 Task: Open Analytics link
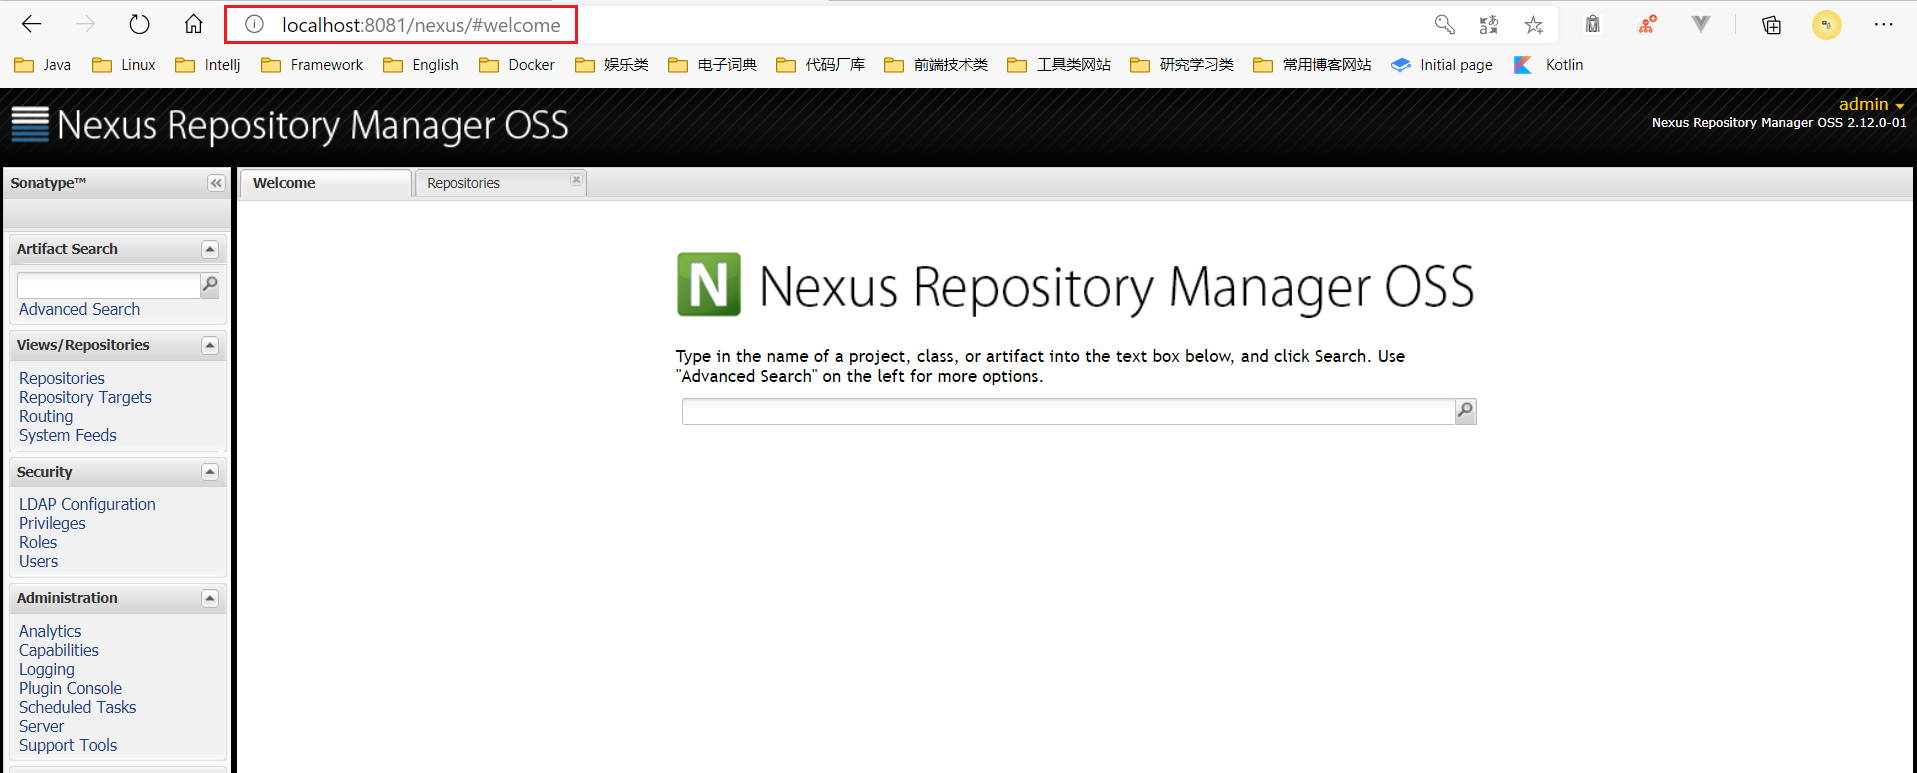50,631
